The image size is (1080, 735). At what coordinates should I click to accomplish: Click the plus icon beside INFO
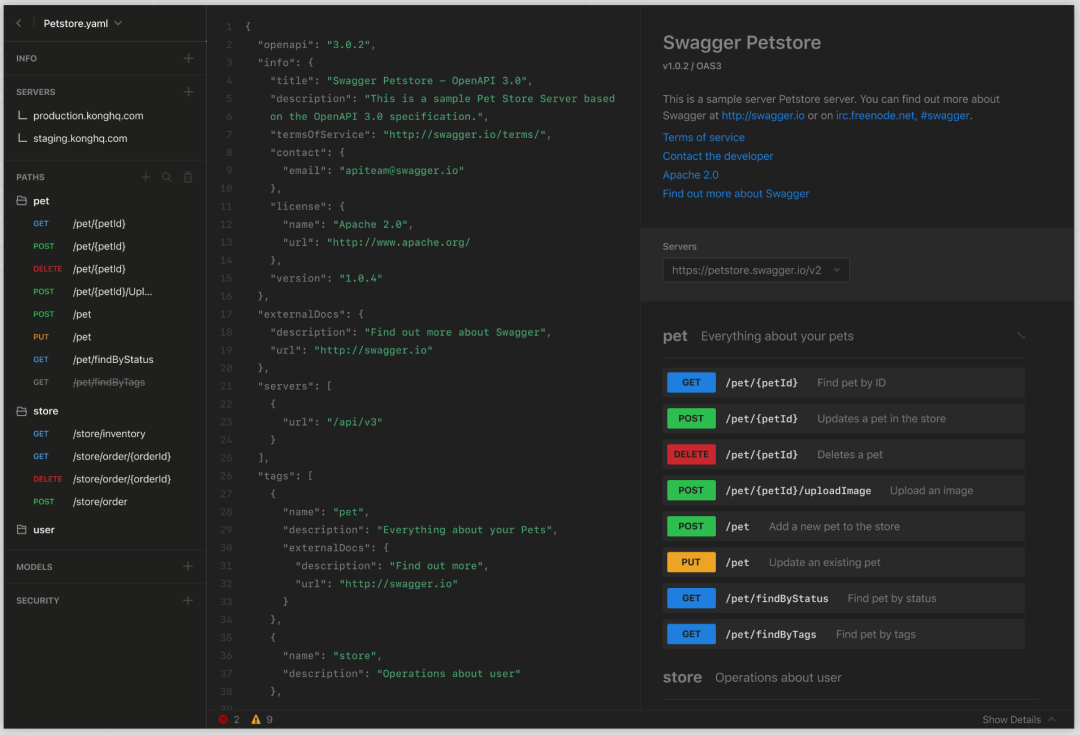pyautogui.click(x=188, y=59)
